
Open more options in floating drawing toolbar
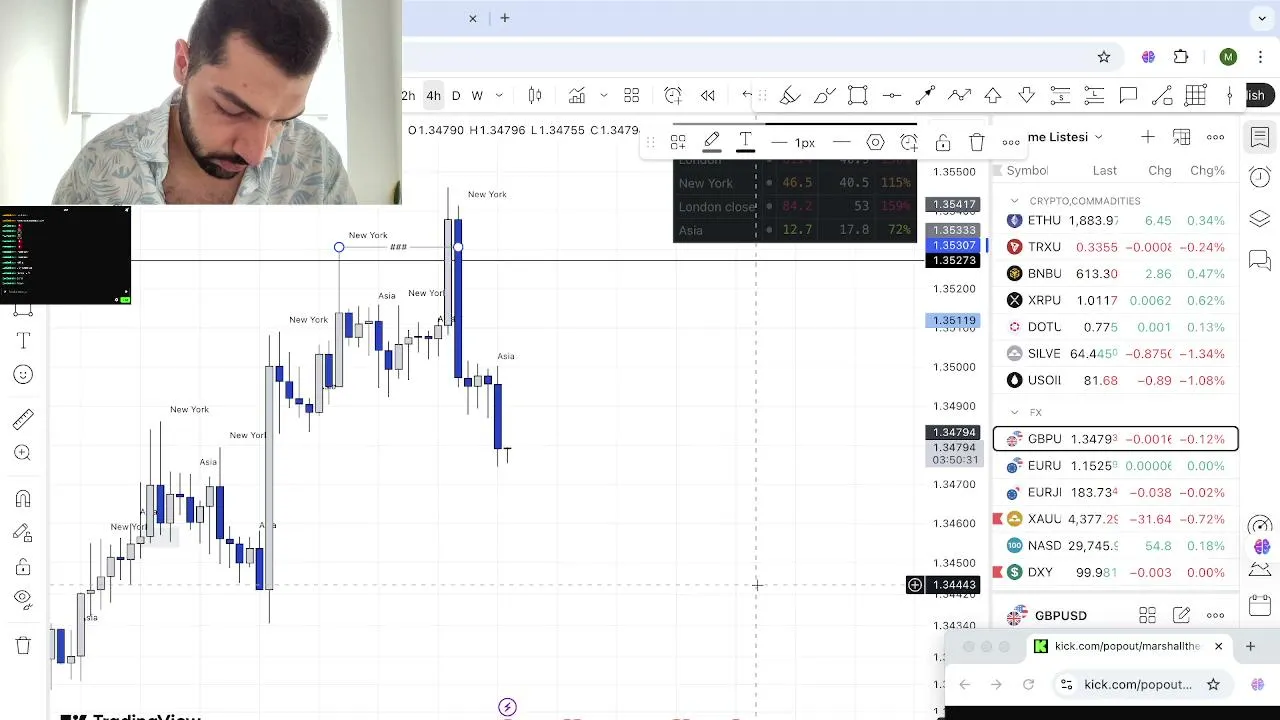(1011, 143)
